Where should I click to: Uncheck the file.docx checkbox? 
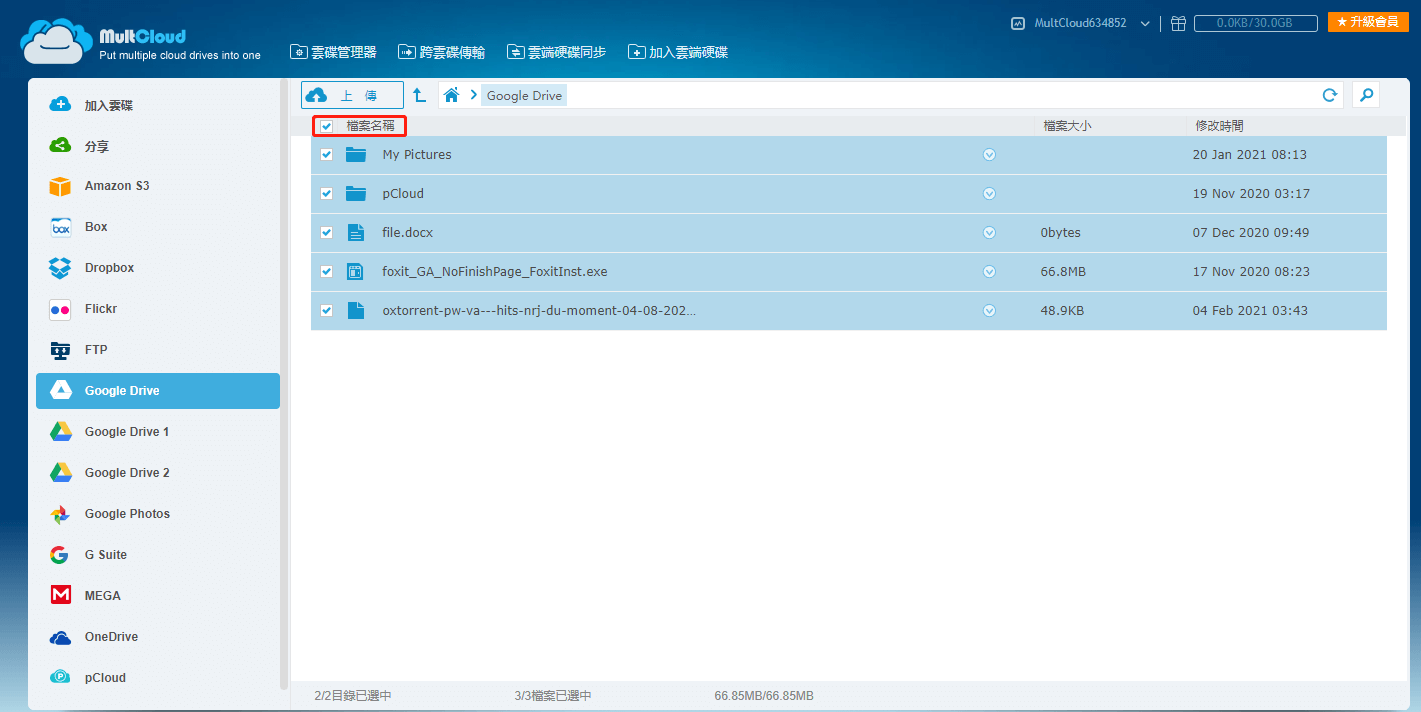(x=327, y=233)
